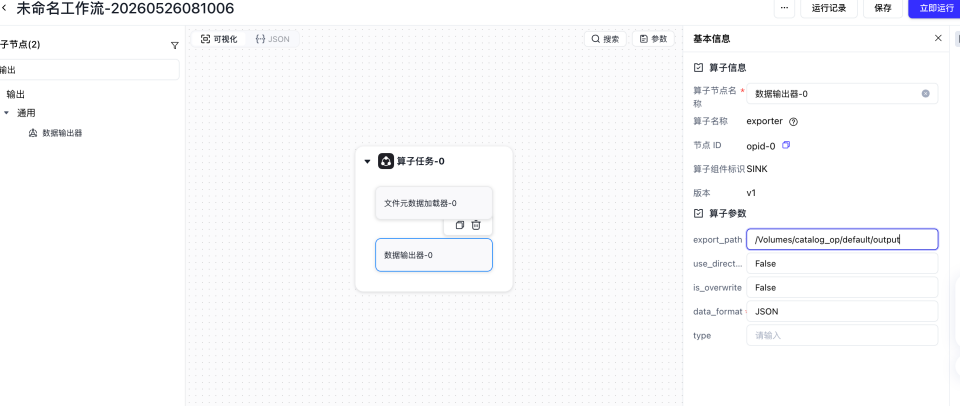Select the 数据输出器-0 node on canvas
The image size is (960, 406).
433,255
